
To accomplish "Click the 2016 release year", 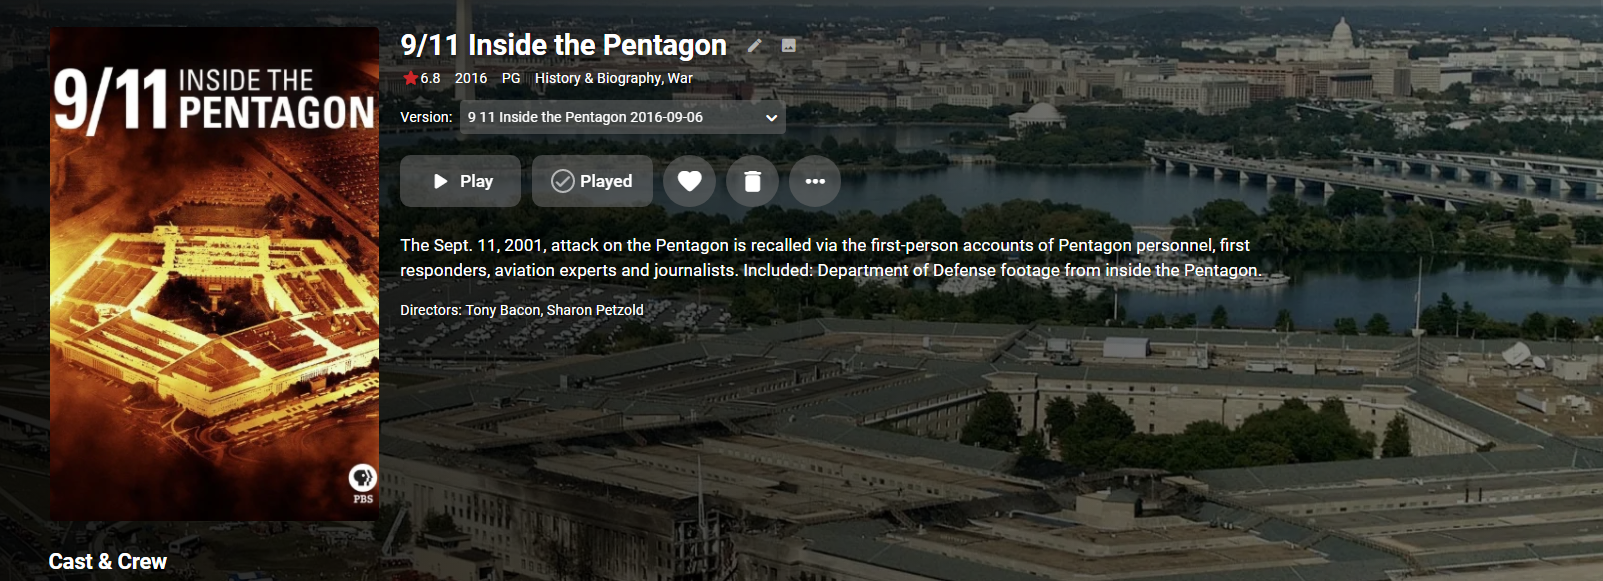I will point(471,78).
